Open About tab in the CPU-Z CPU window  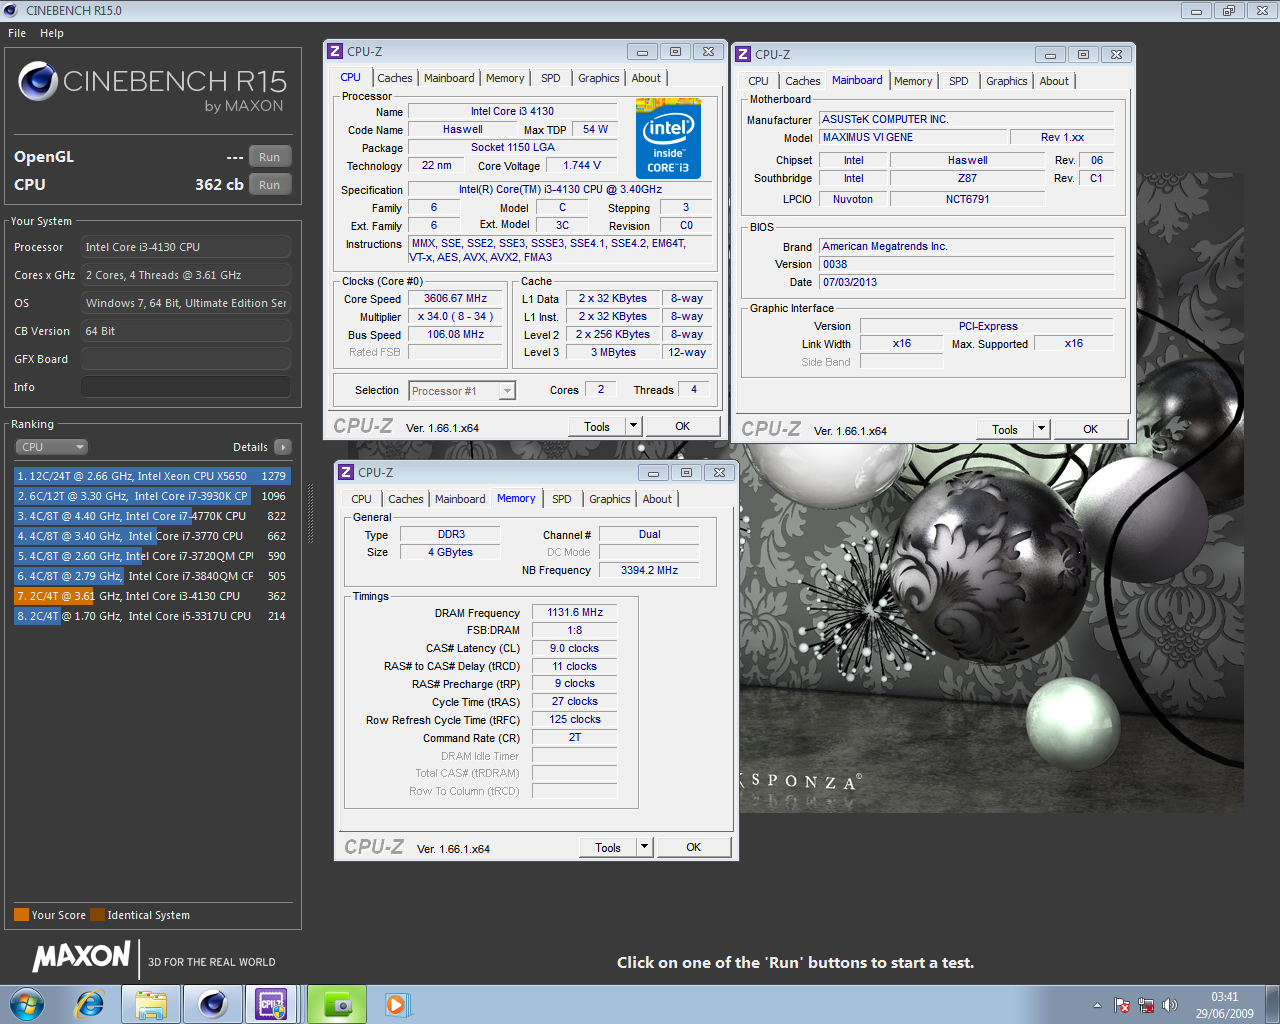(x=646, y=78)
